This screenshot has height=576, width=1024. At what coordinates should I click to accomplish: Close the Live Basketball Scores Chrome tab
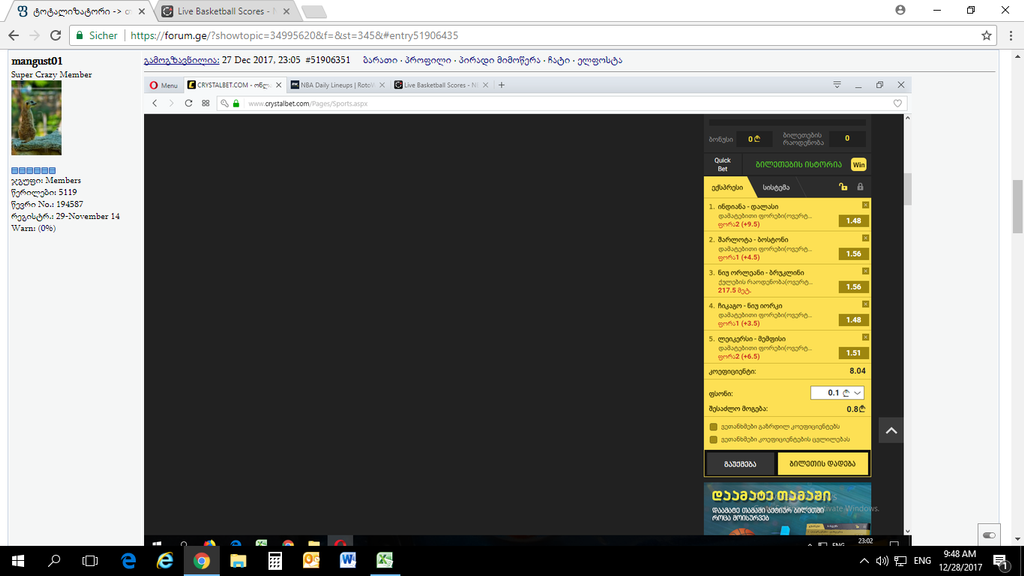(286, 11)
